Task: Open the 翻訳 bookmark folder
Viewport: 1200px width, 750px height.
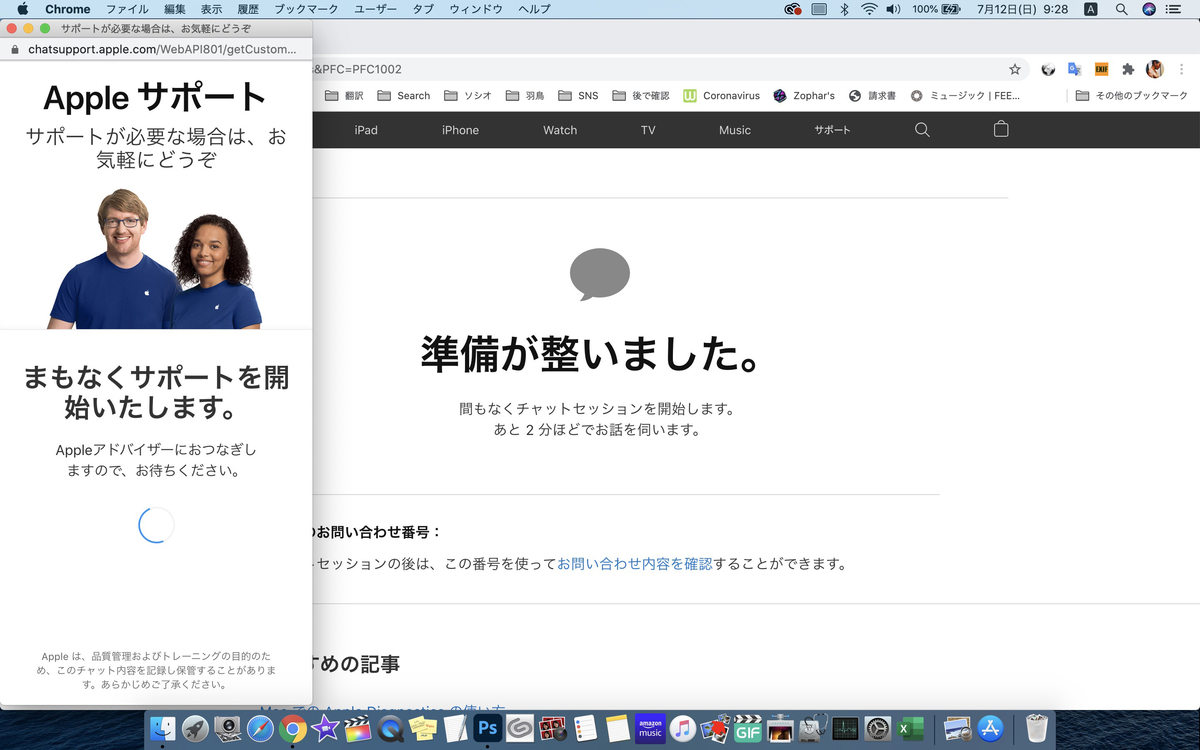Action: [x=345, y=96]
